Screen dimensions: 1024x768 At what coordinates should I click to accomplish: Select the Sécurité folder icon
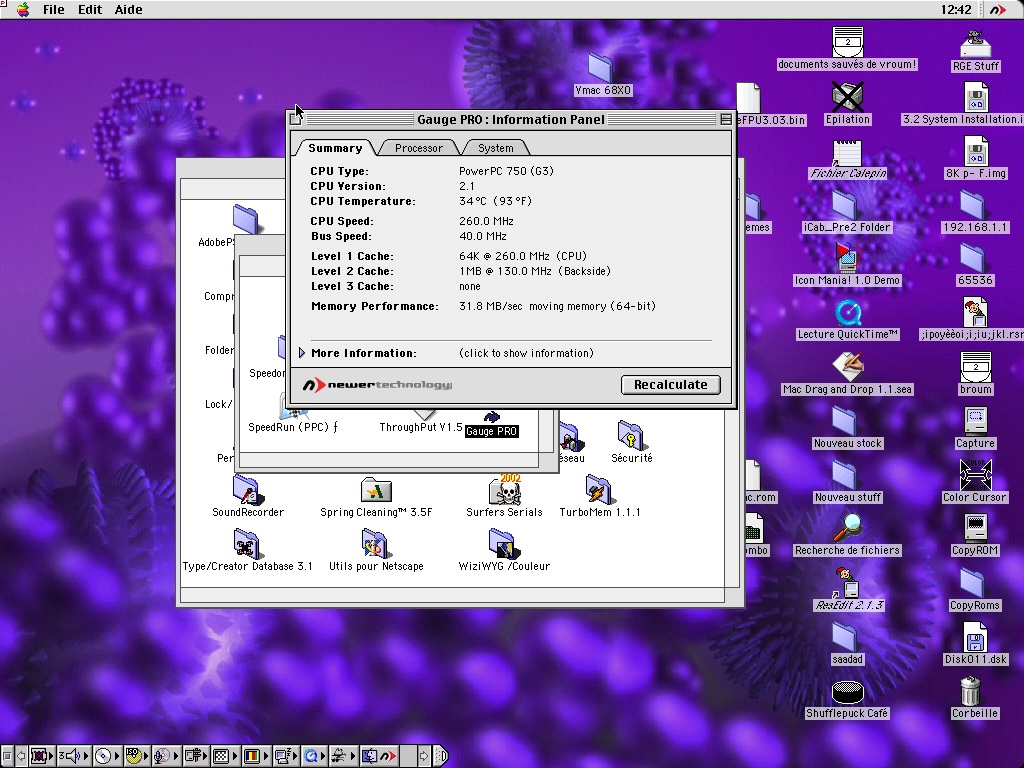click(x=630, y=436)
